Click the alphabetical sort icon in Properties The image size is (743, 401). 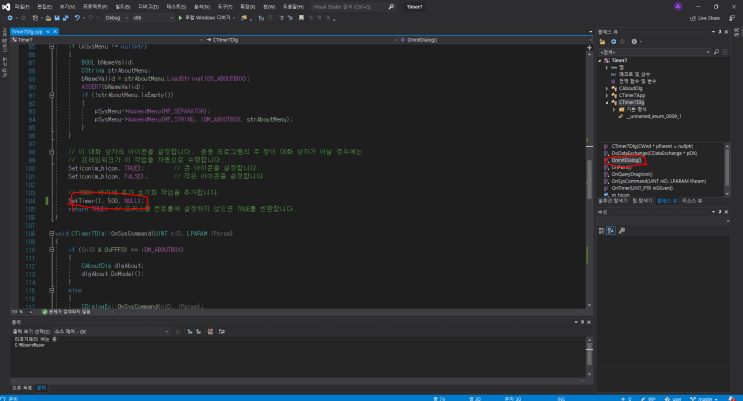coord(611,231)
